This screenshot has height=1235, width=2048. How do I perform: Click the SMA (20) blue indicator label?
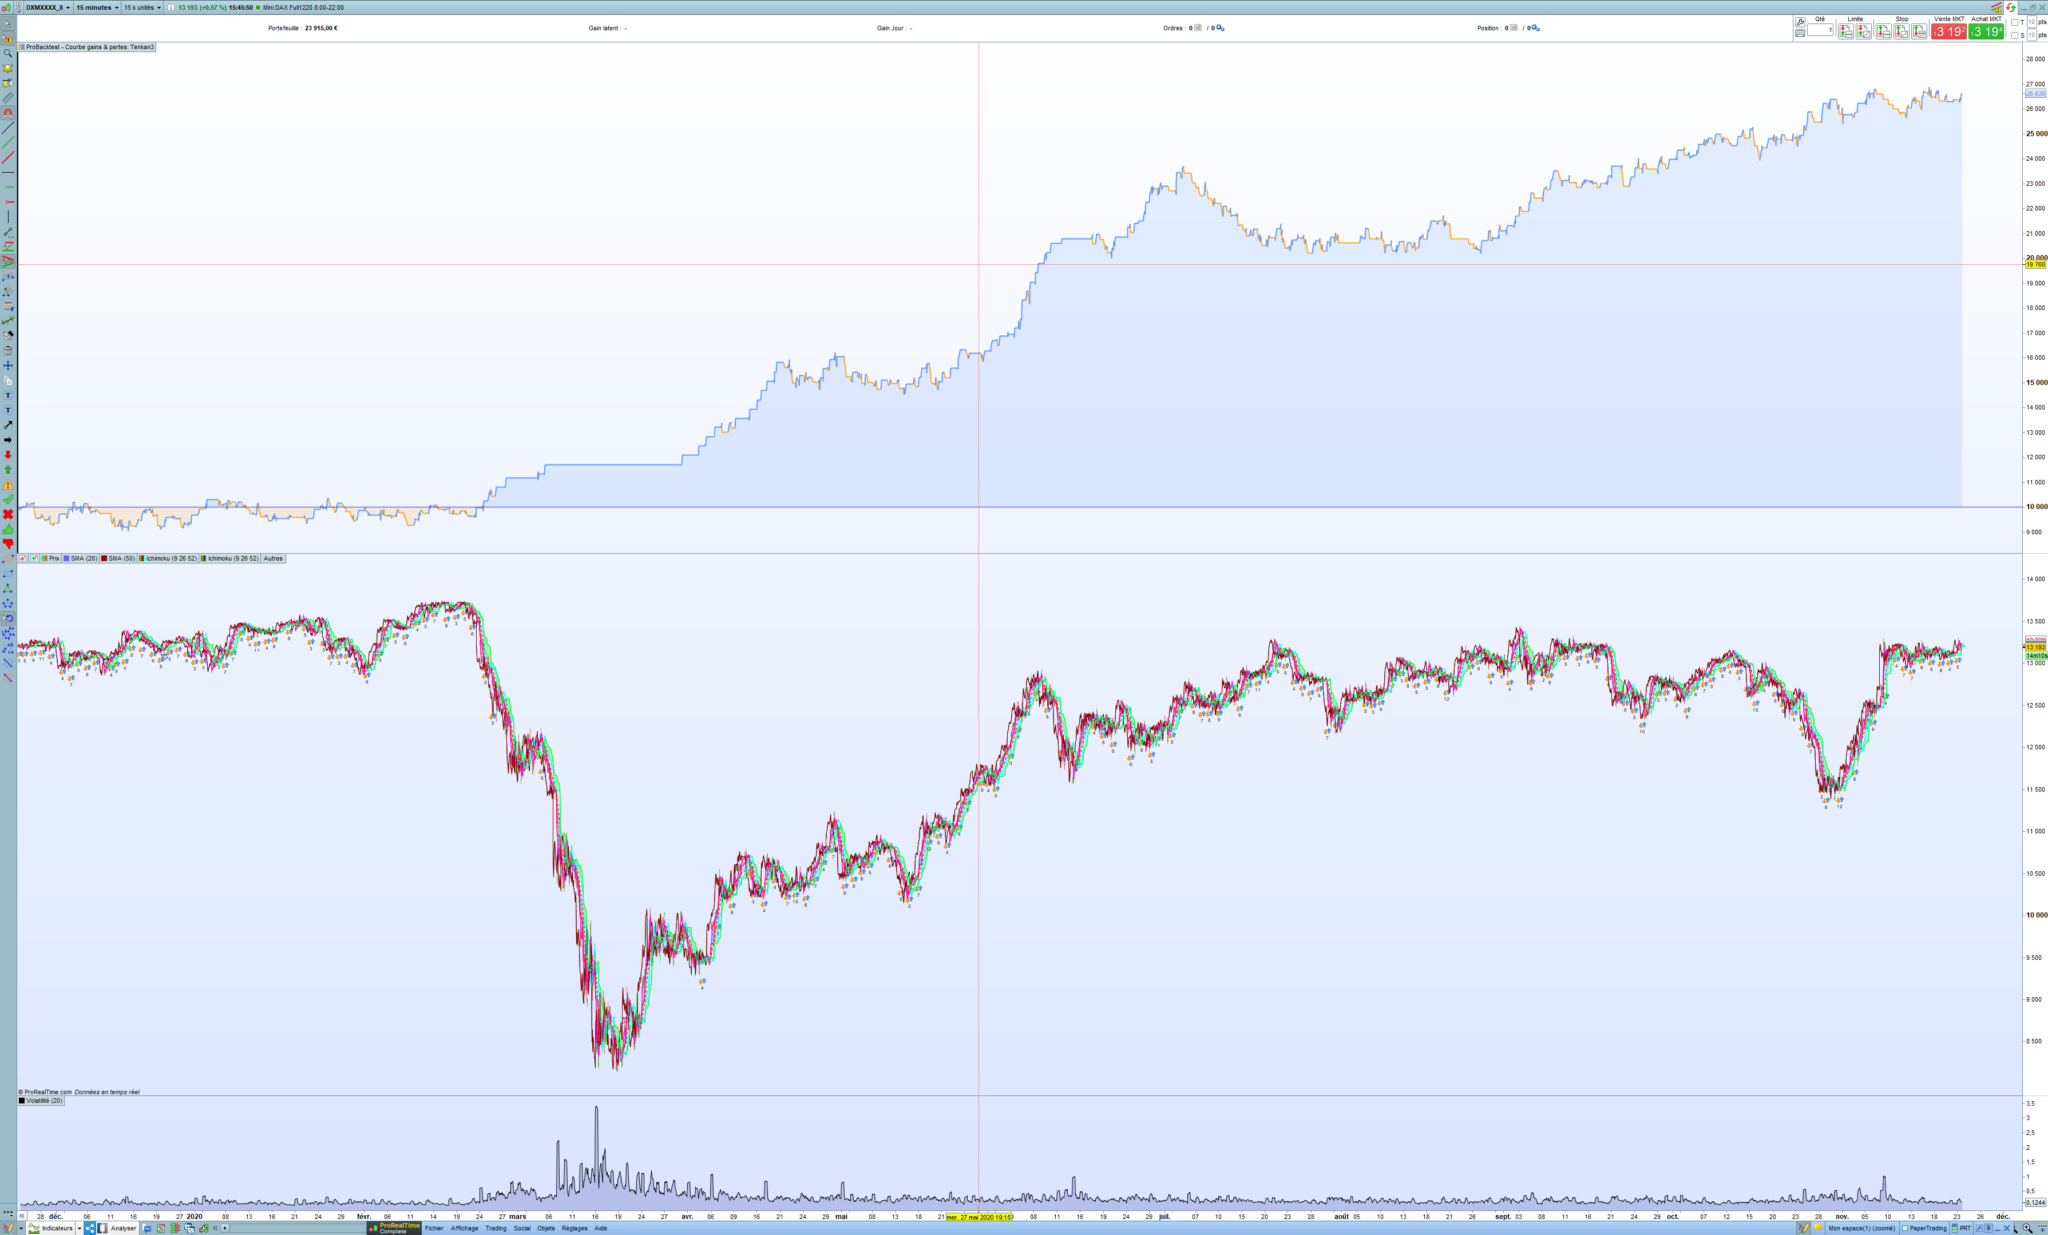coord(80,559)
